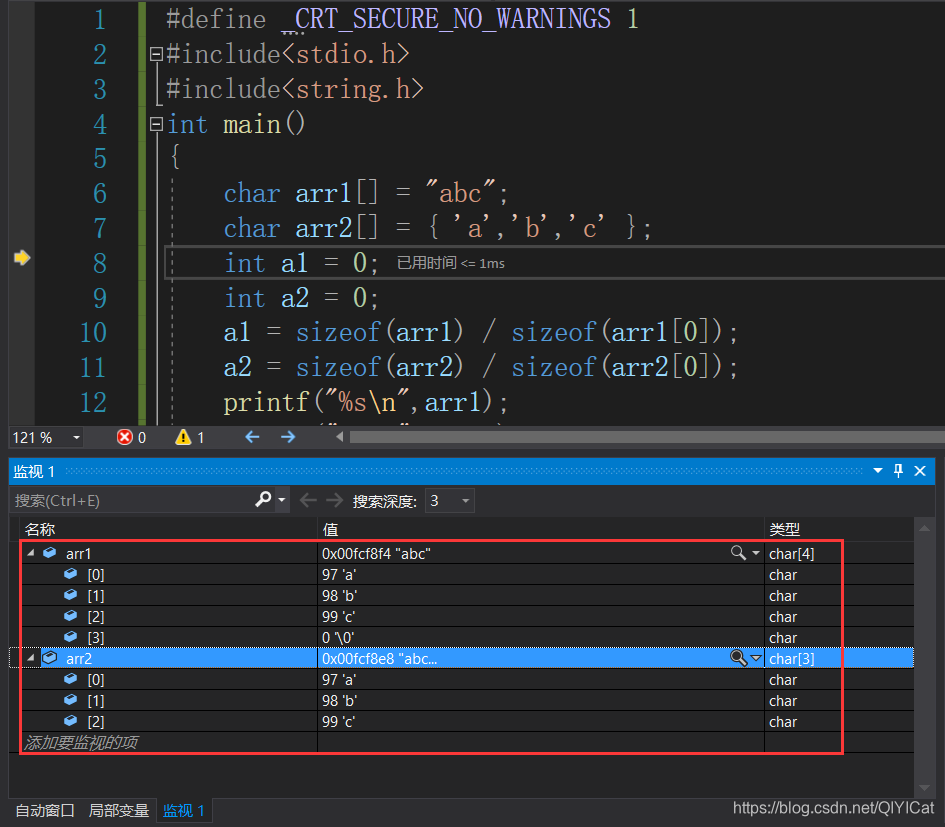Click the error count icon showing 0
The width and height of the screenshot is (945, 827).
124,437
